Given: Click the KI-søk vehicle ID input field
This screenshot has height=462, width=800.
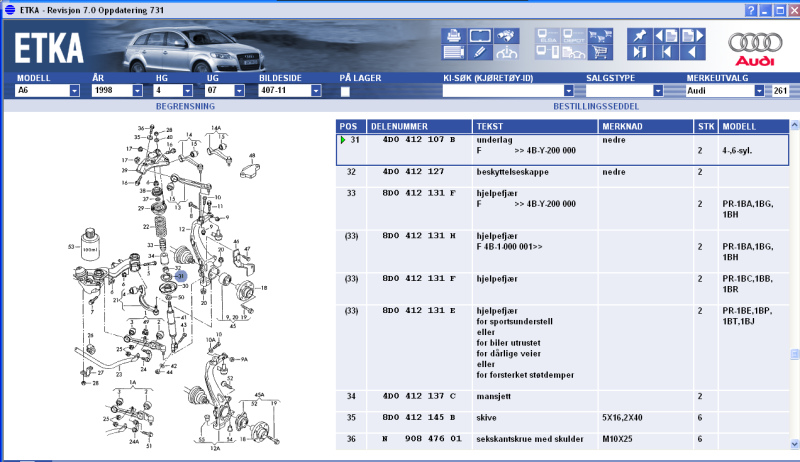Looking at the screenshot, I should pos(500,91).
